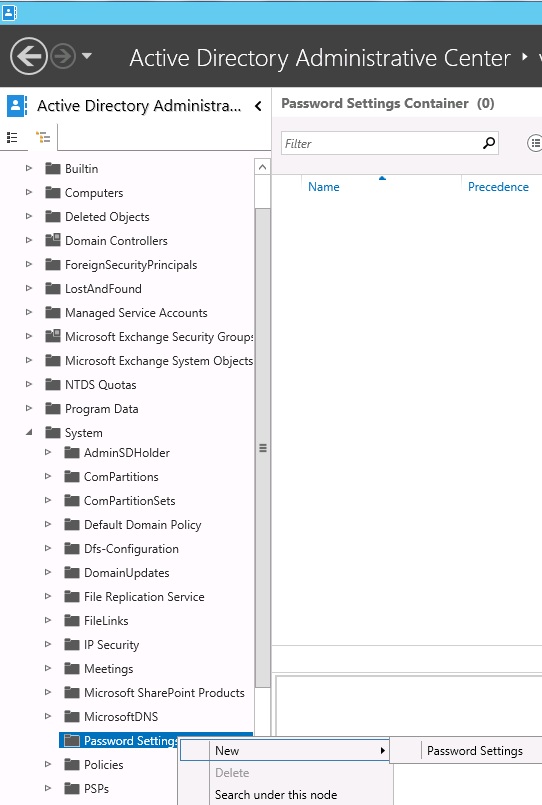Expand the Policies node
This screenshot has height=805, width=542.
48,764
